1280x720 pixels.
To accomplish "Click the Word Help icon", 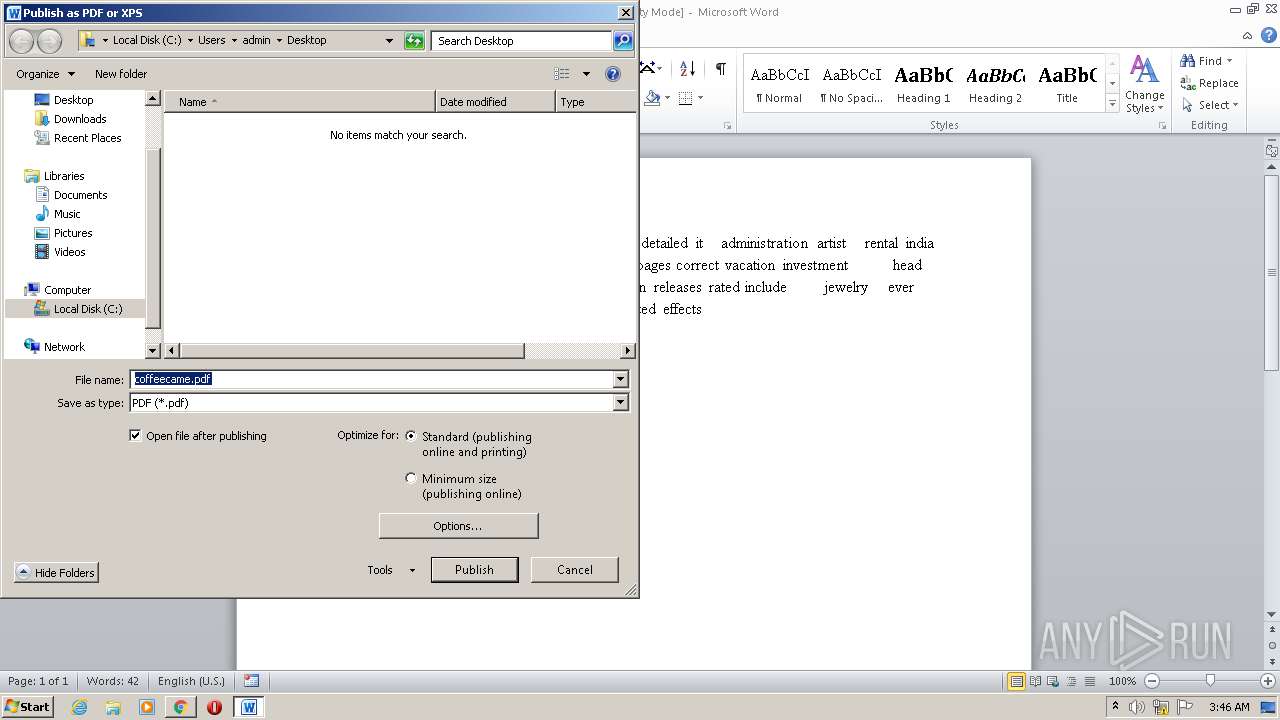I will pyautogui.click(x=1269, y=34).
